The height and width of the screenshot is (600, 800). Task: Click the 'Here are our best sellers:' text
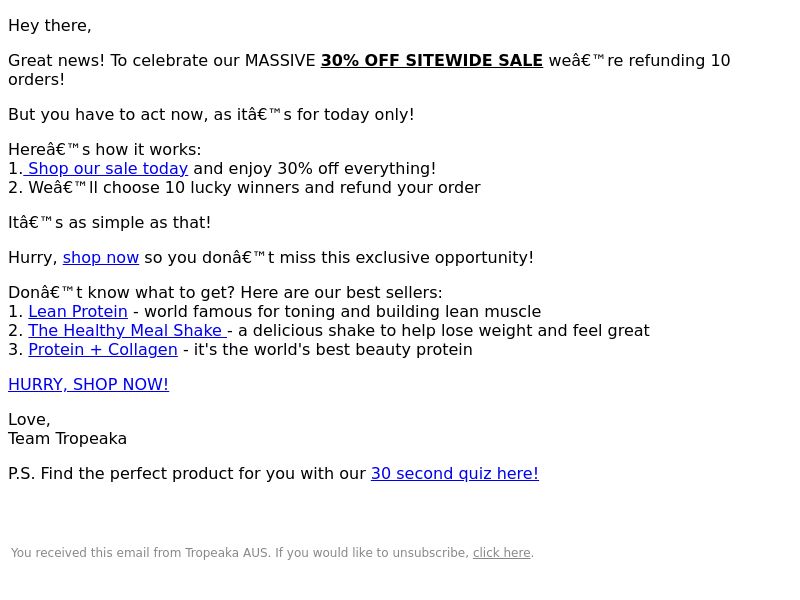tap(341, 292)
